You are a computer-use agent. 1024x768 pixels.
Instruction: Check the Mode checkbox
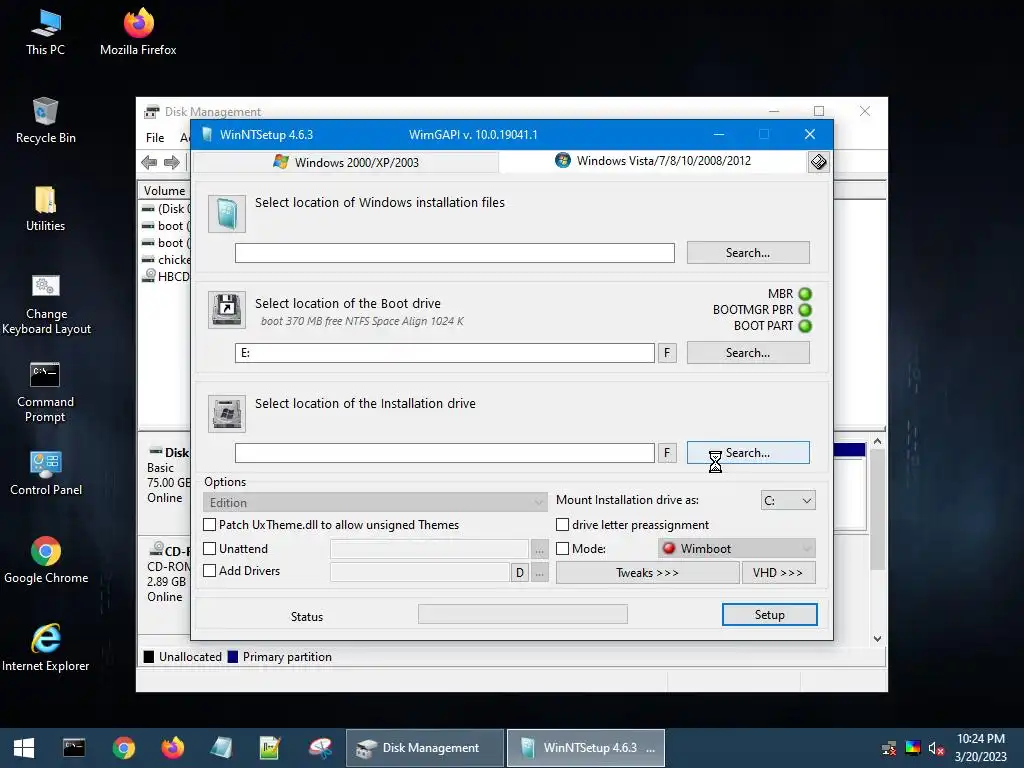pos(562,549)
